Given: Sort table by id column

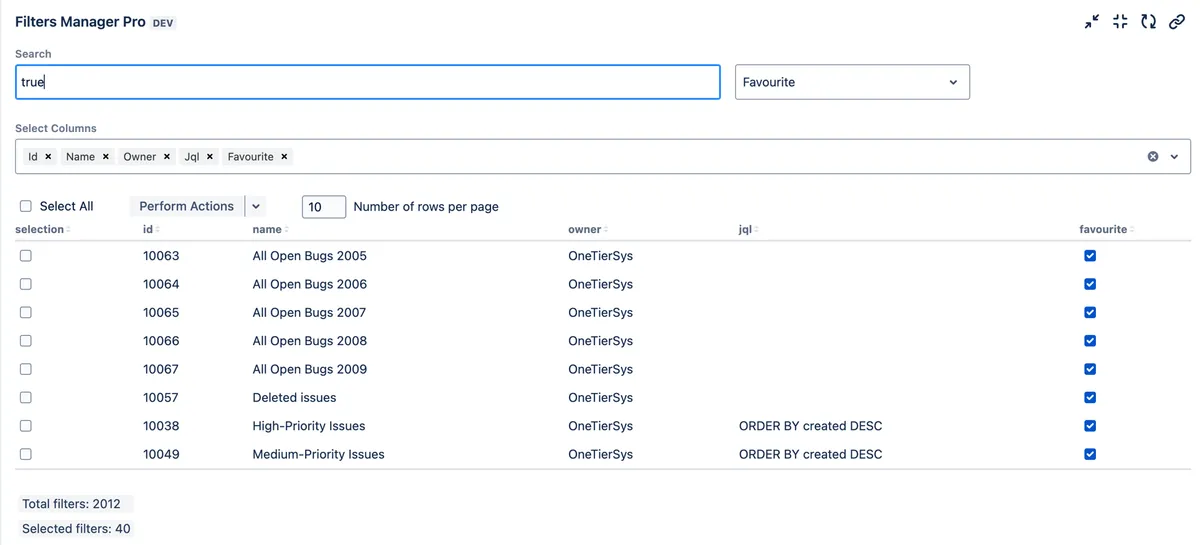Looking at the screenshot, I should 151,230.
